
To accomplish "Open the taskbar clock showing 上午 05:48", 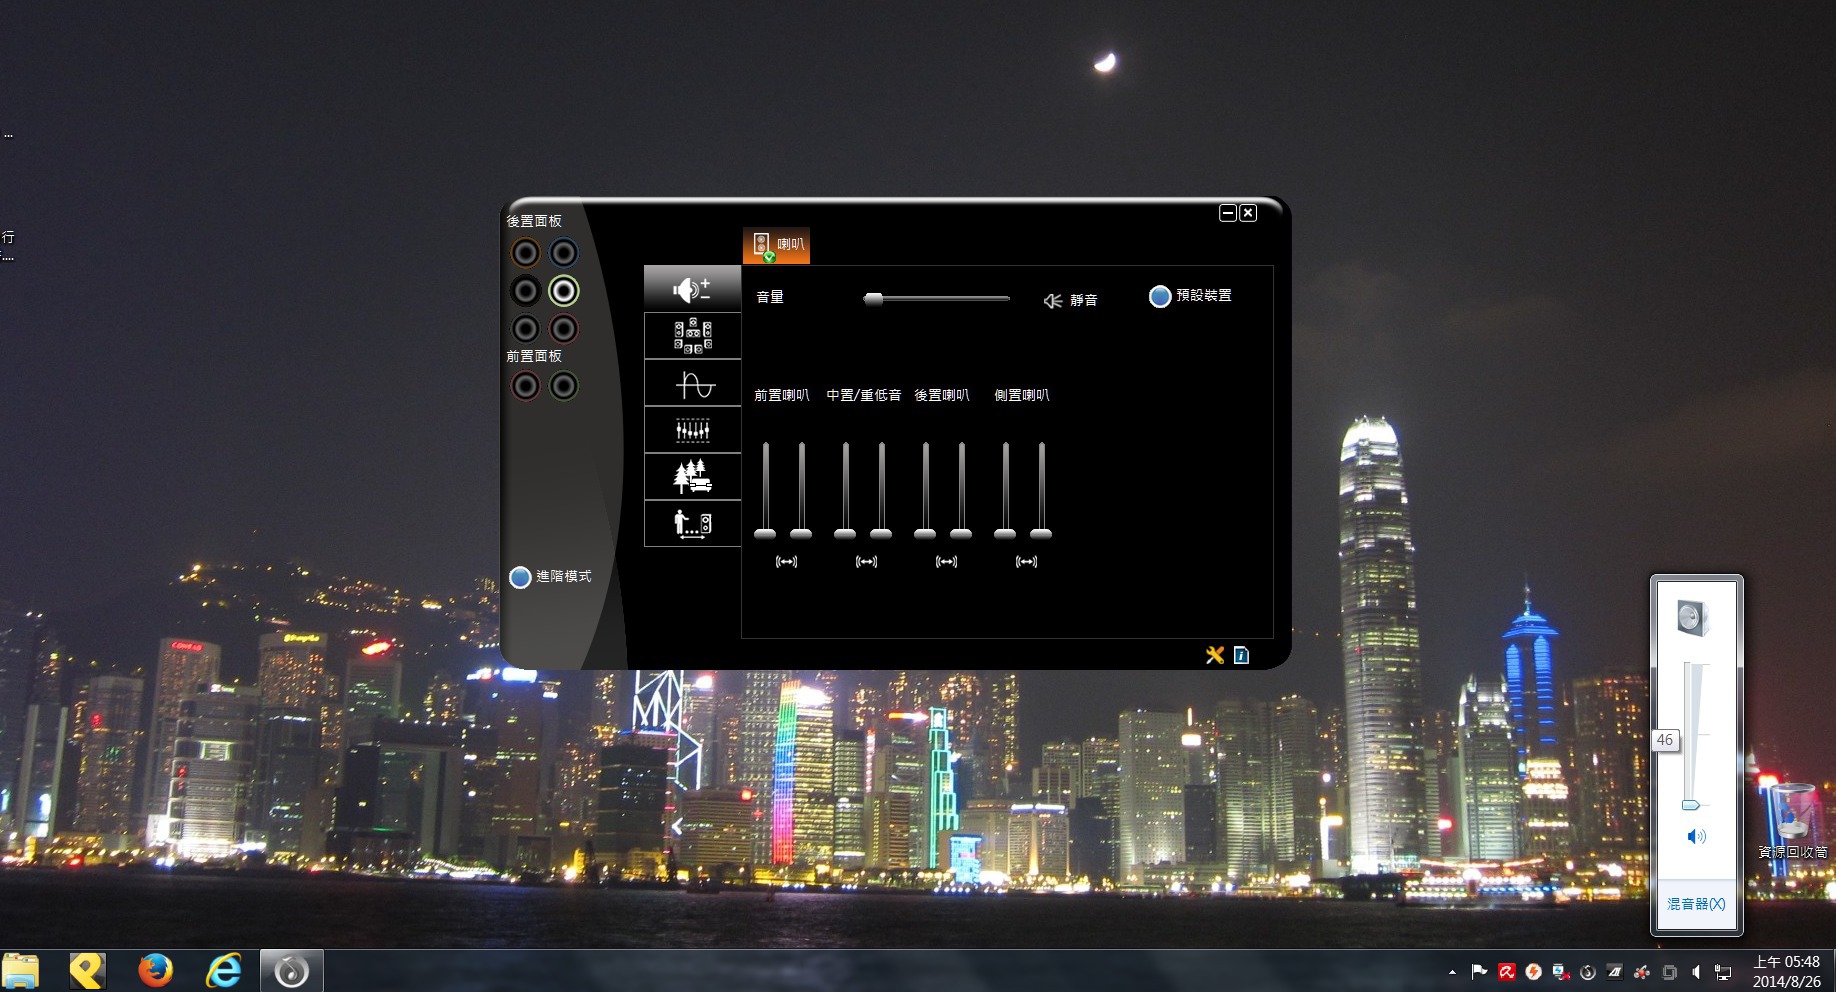I will coord(1787,971).
